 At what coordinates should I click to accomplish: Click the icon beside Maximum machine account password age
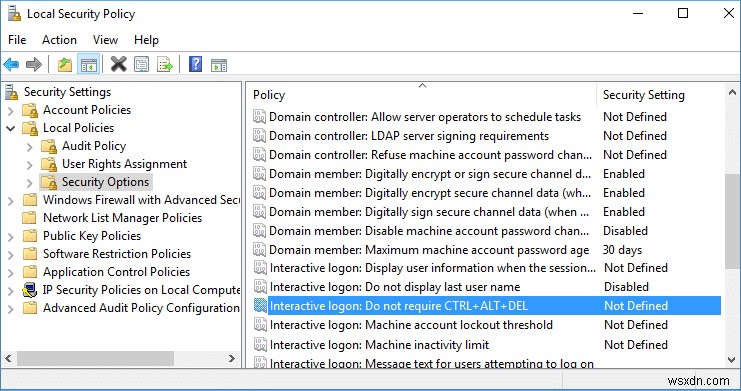259,250
